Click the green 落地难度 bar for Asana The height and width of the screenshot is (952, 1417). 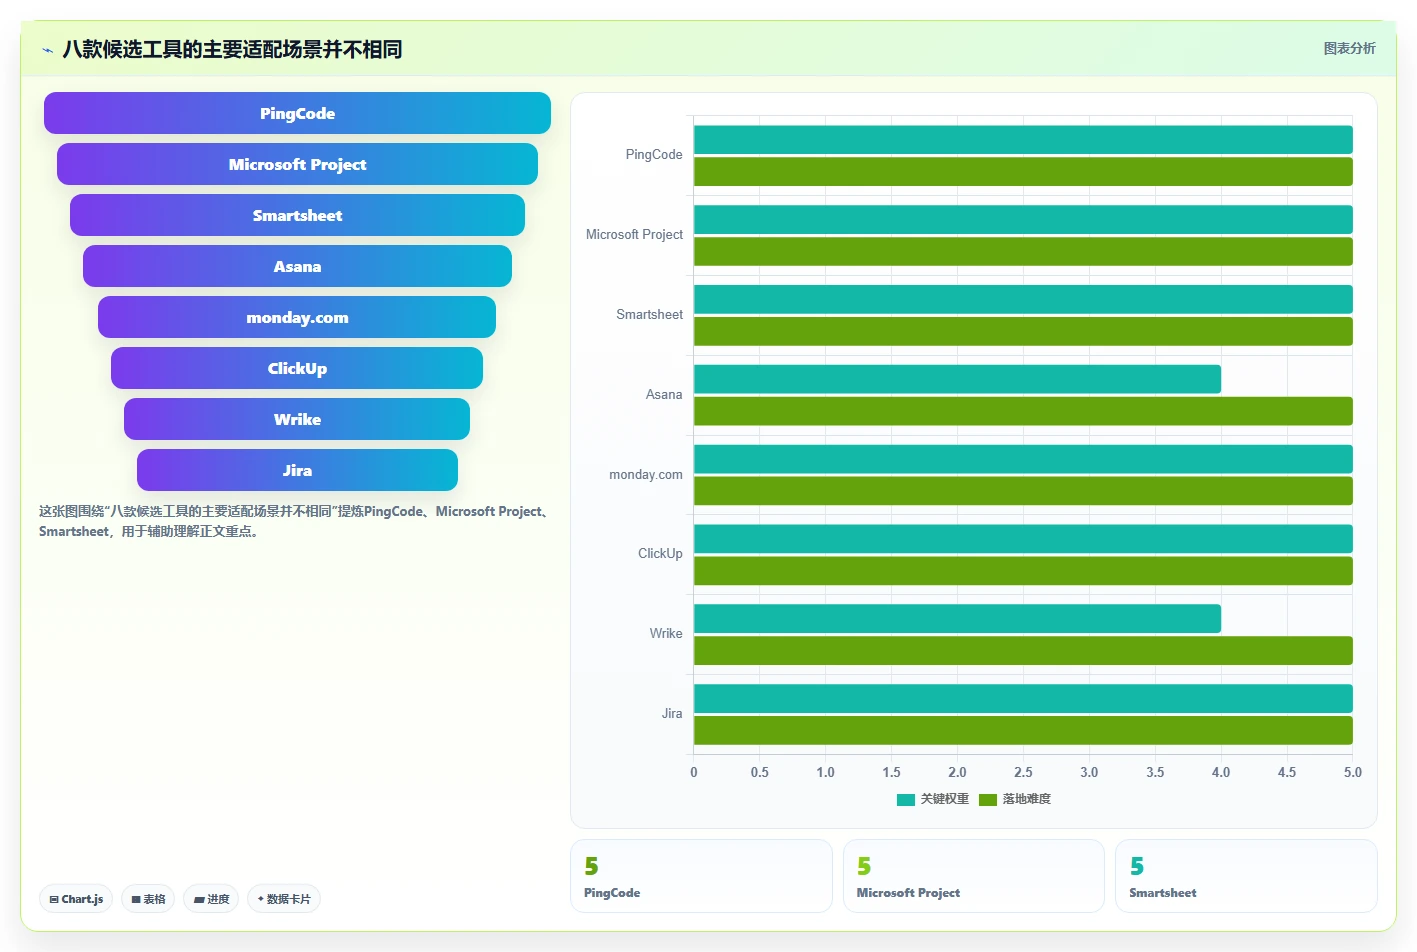(1023, 411)
